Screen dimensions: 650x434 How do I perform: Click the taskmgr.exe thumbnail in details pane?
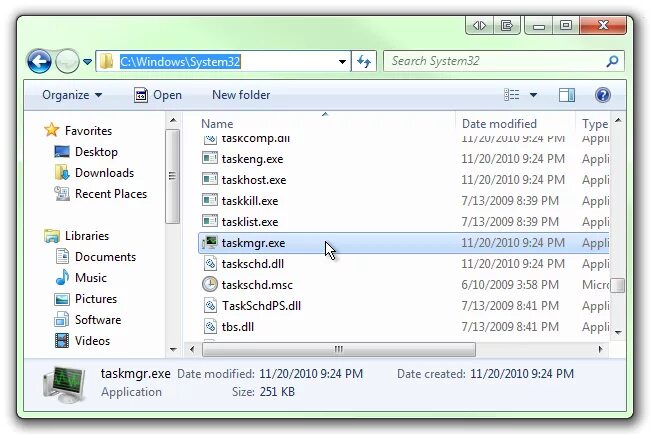click(x=64, y=384)
